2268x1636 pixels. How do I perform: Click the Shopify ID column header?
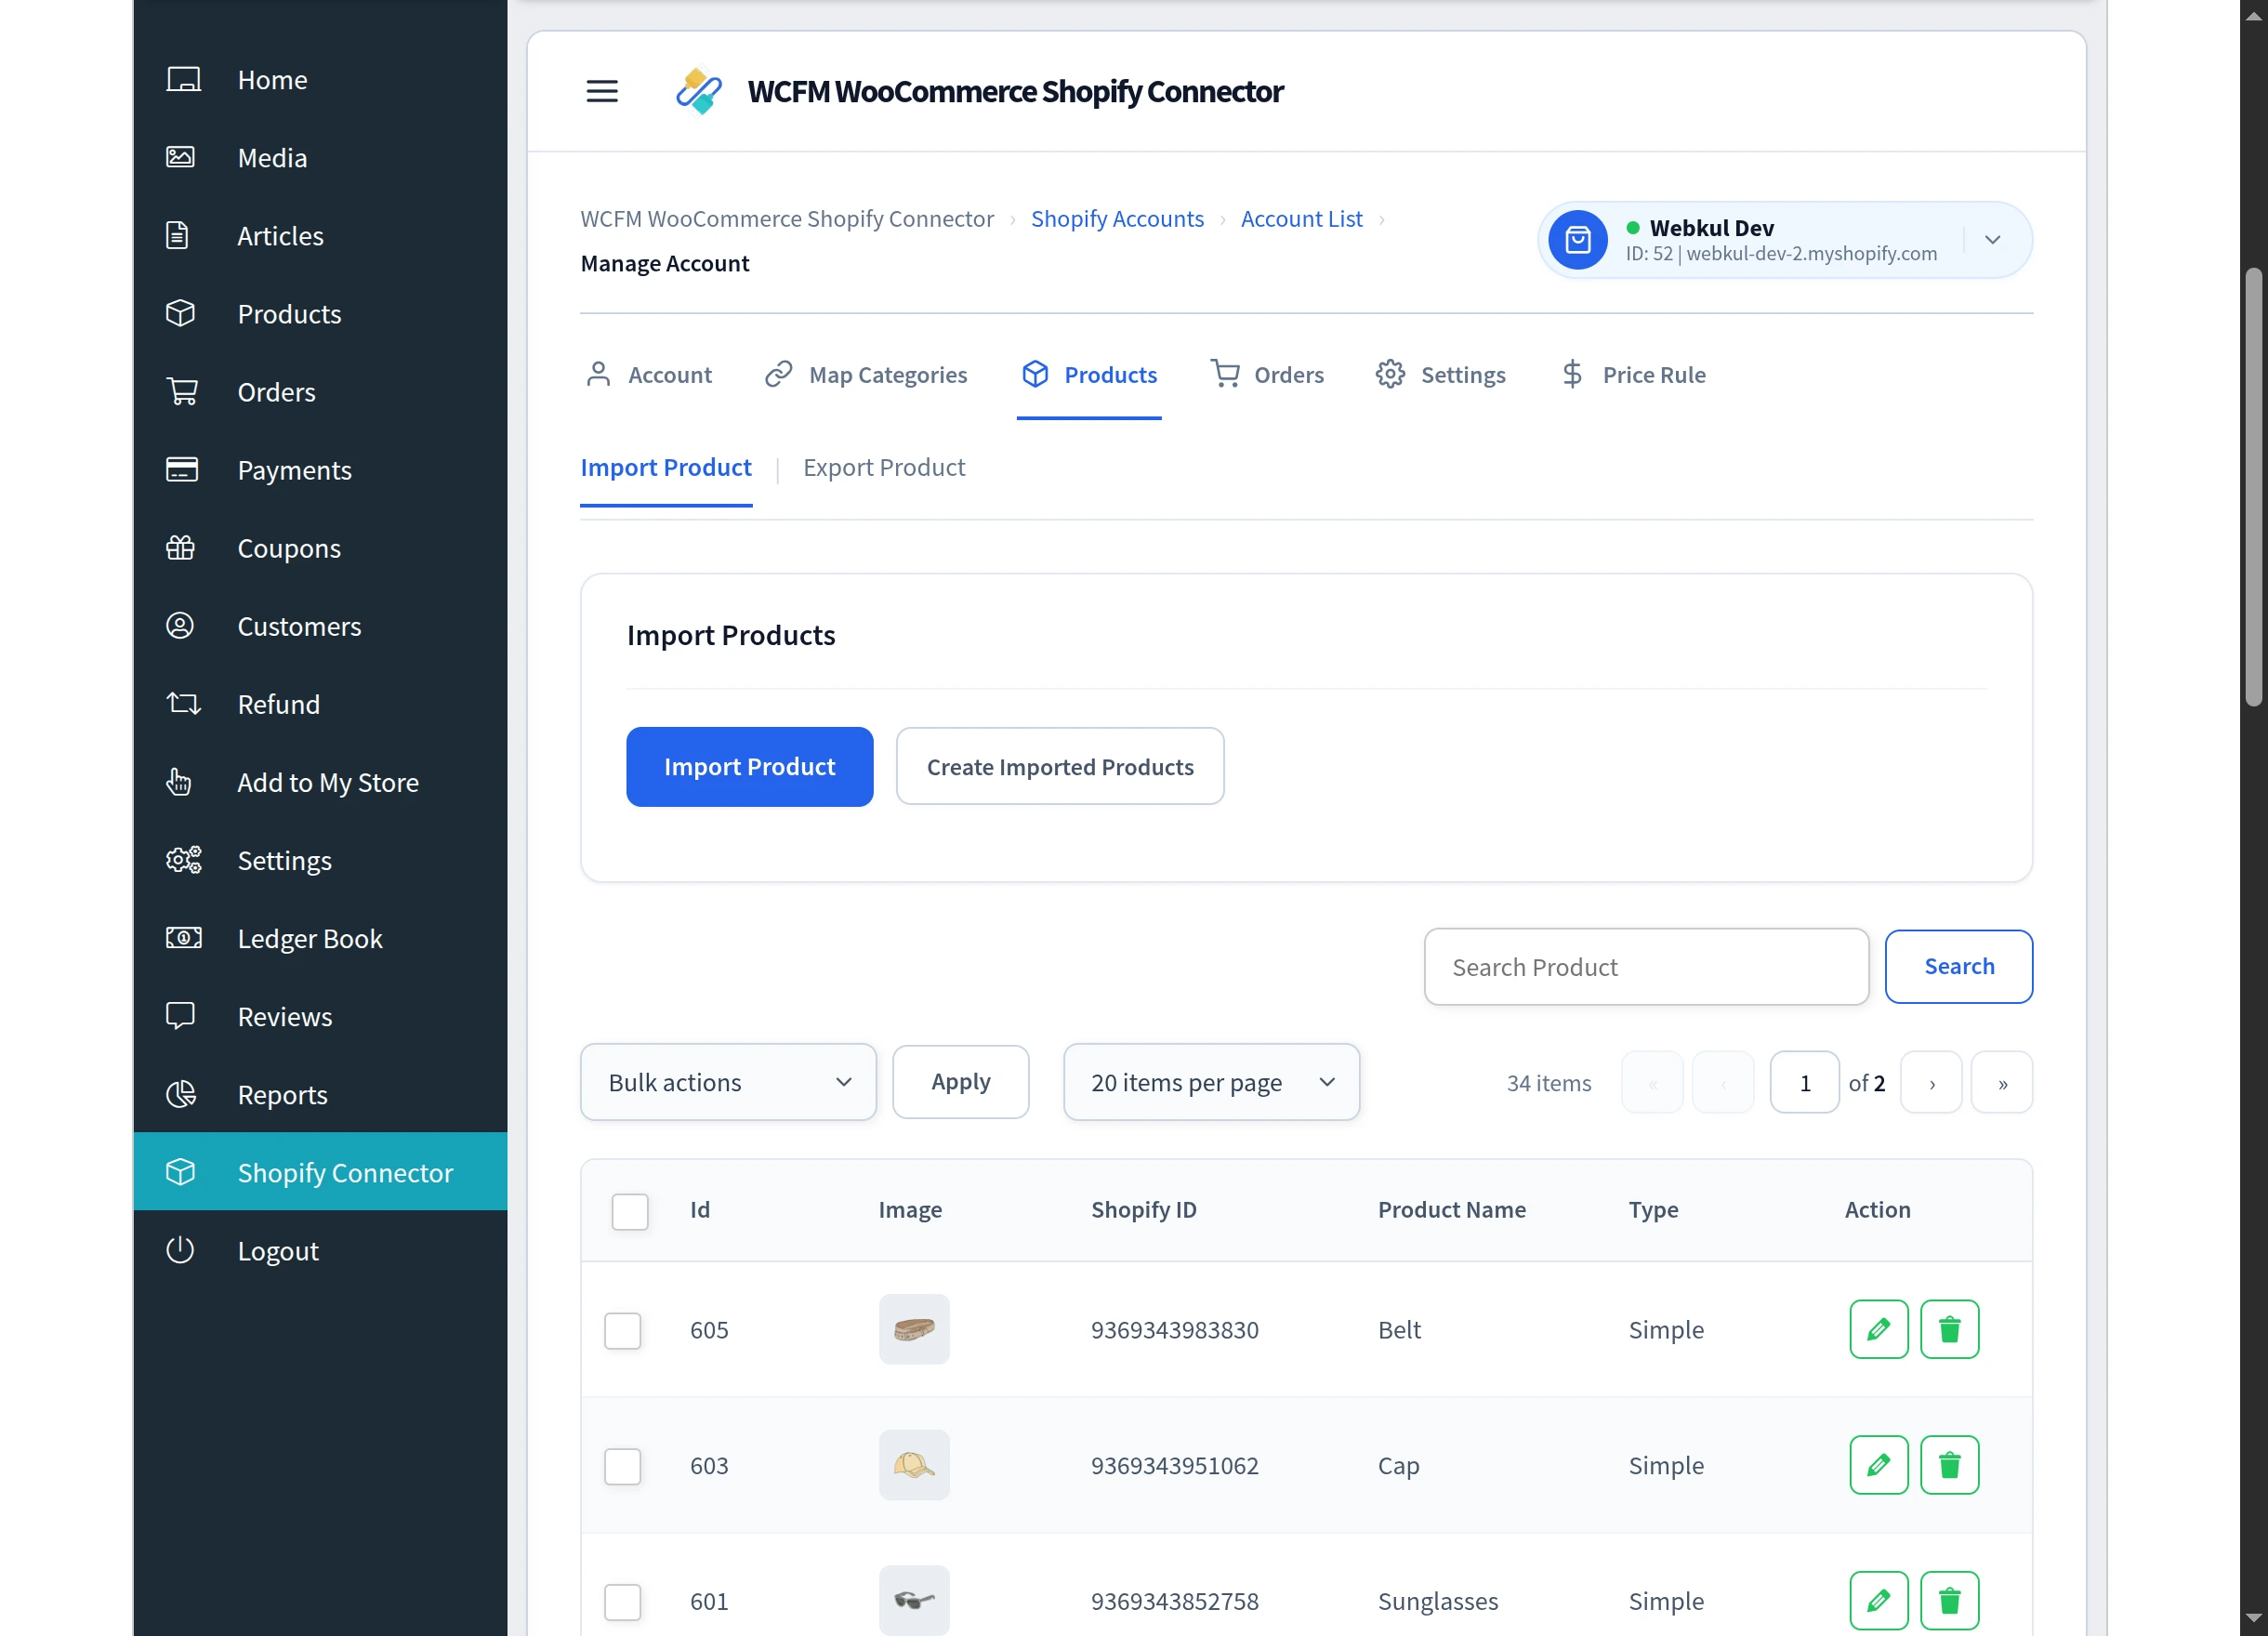pyautogui.click(x=1144, y=1210)
